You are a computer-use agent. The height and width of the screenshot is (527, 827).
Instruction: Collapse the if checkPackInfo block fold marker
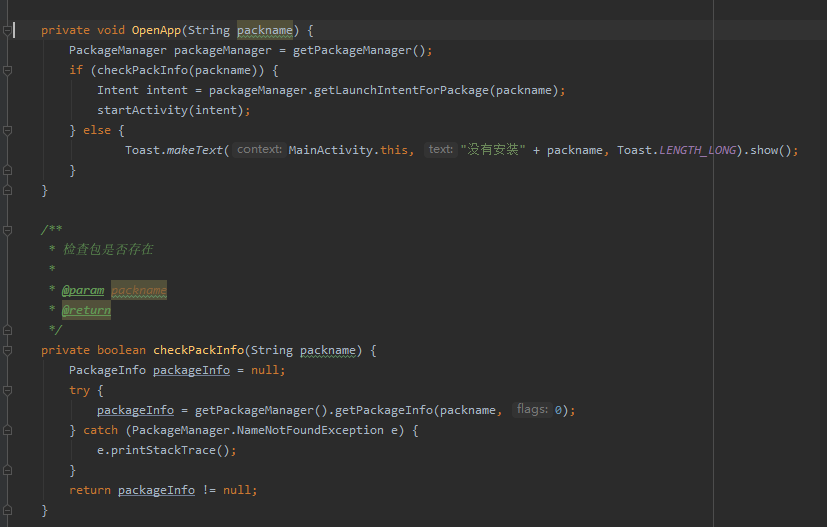click(x=8, y=70)
